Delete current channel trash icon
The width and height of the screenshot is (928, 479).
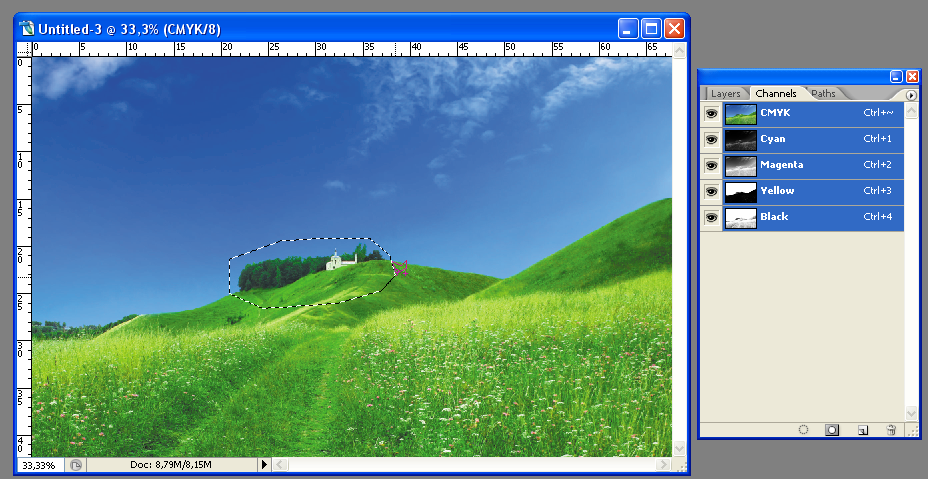891,430
